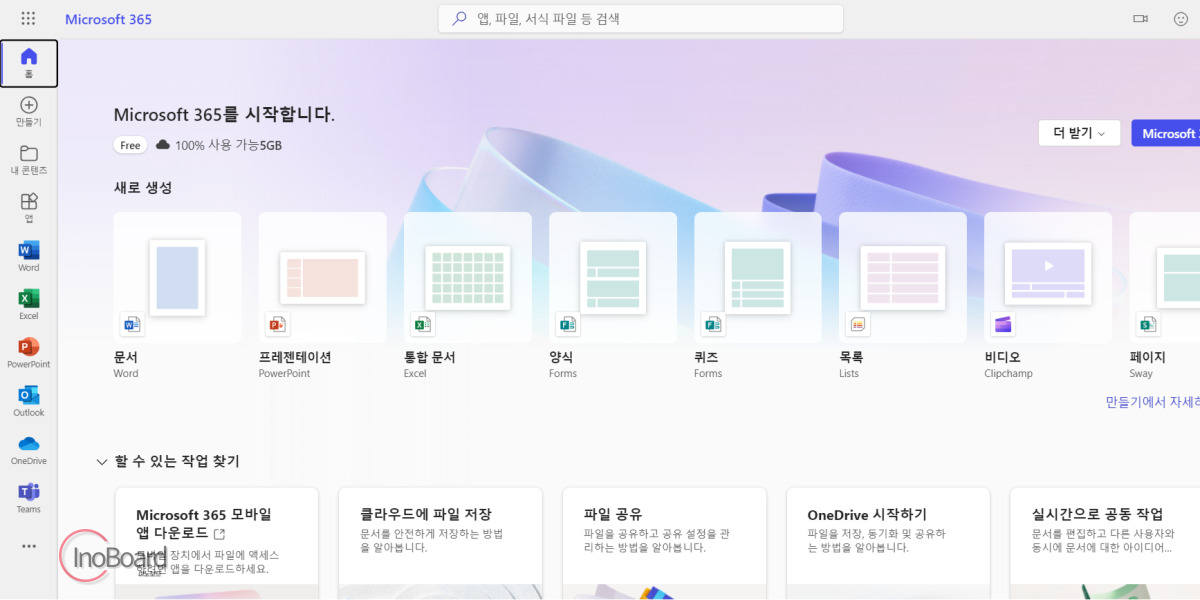Click the feedback smiley icon
The image size is (1200, 600).
(1181, 19)
